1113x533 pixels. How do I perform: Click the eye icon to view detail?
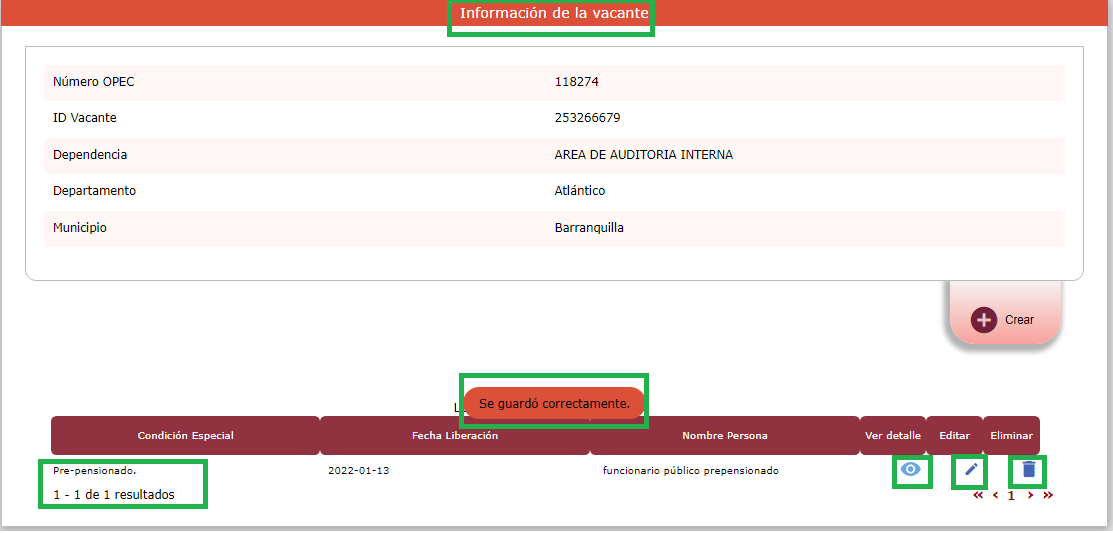[x=910, y=470]
